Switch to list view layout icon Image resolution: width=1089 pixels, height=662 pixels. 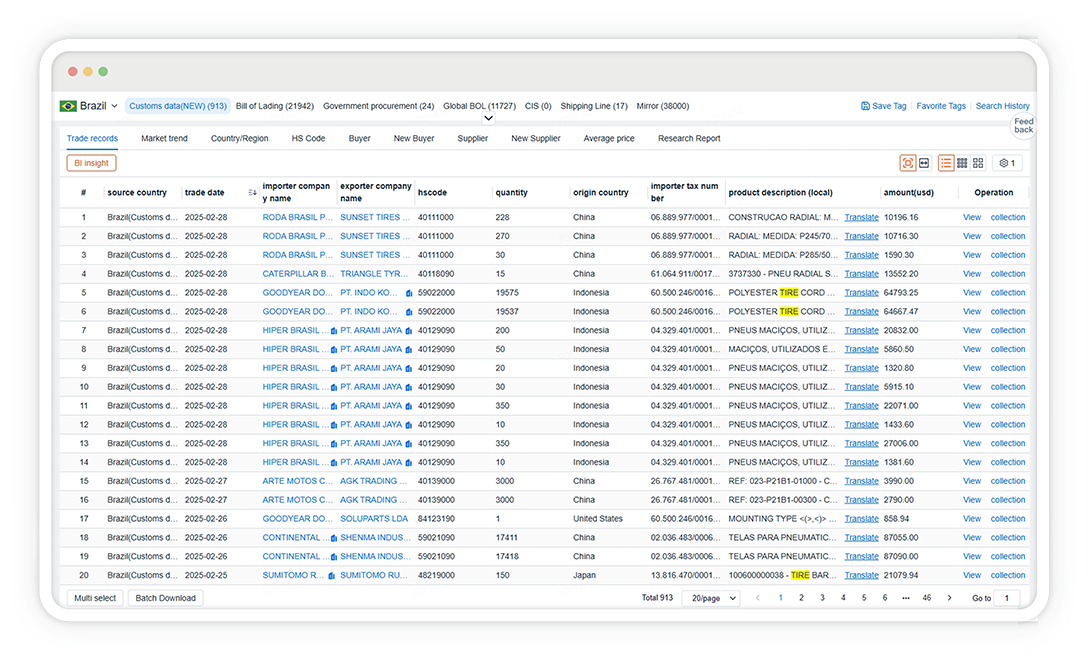946,163
